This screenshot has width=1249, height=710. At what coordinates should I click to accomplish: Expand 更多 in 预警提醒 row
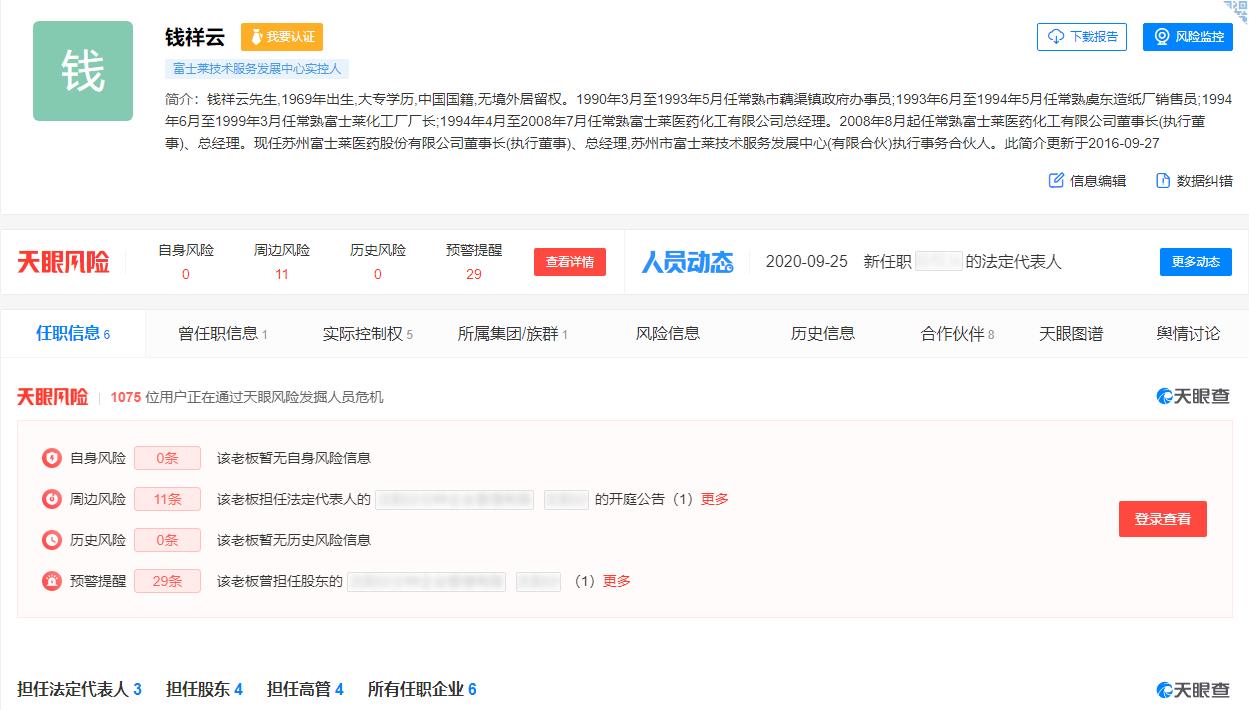click(x=616, y=581)
